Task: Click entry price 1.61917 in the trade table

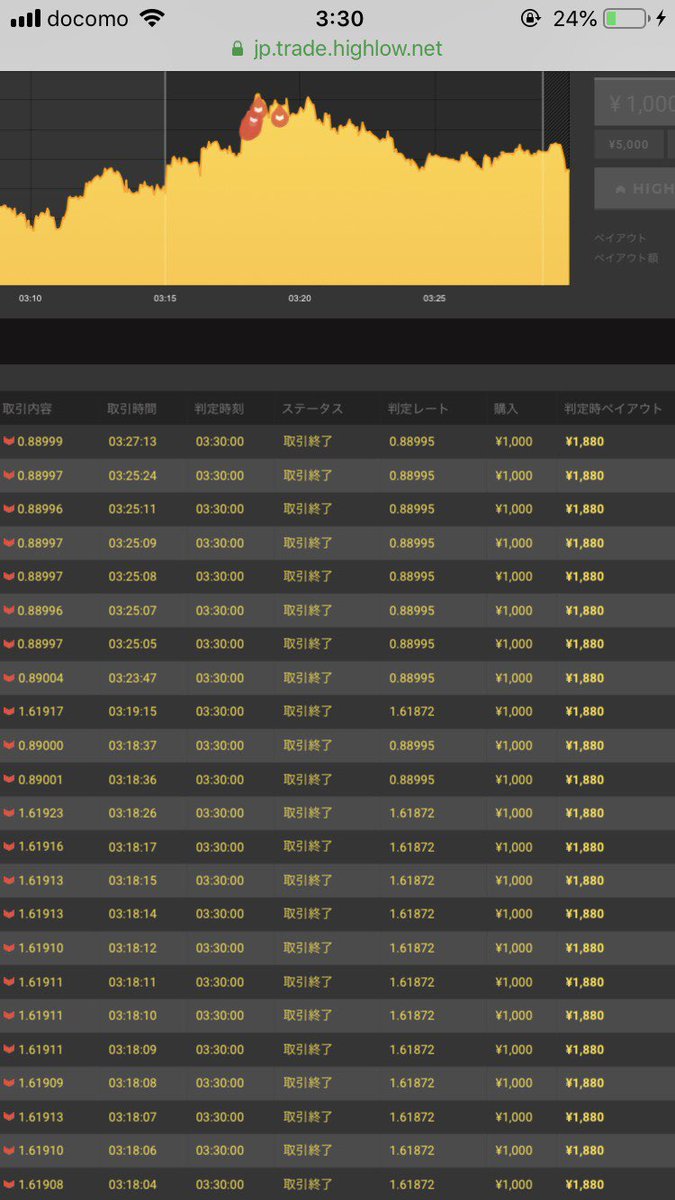Action: 40,711
